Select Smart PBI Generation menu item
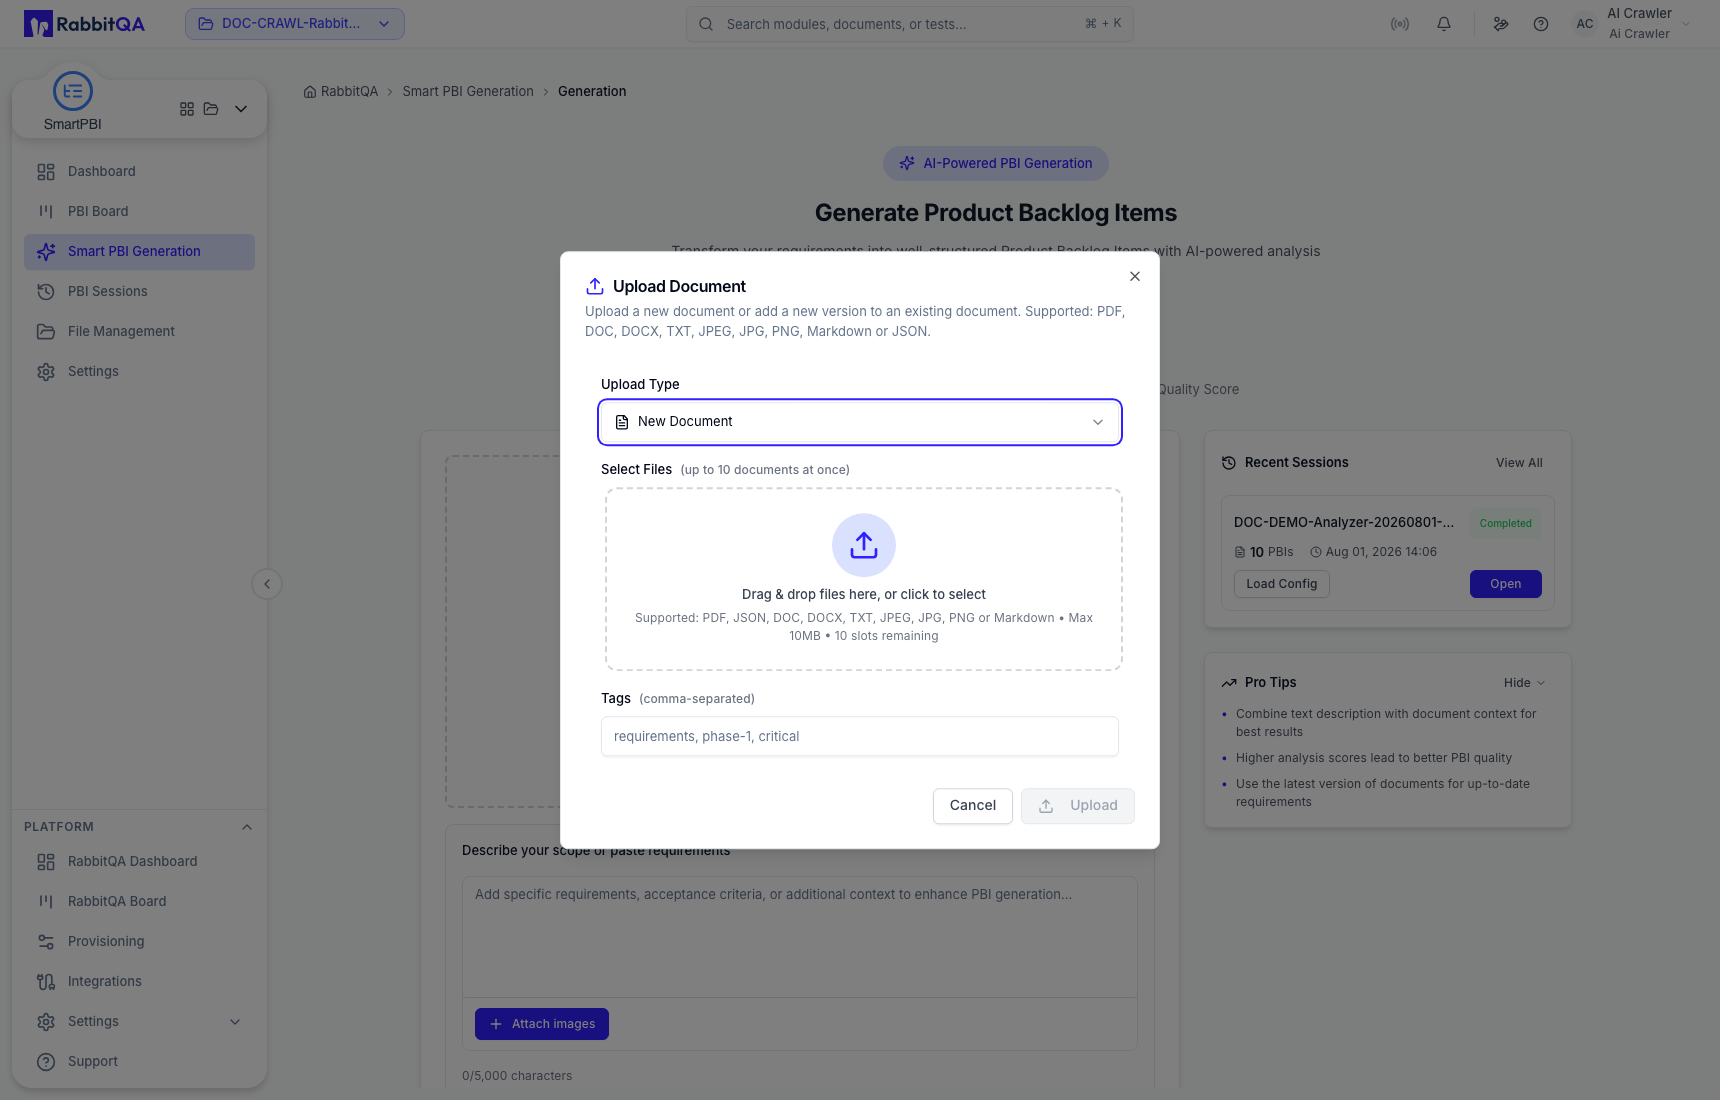The width and height of the screenshot is (1720, 1100). tap(139, 251)
